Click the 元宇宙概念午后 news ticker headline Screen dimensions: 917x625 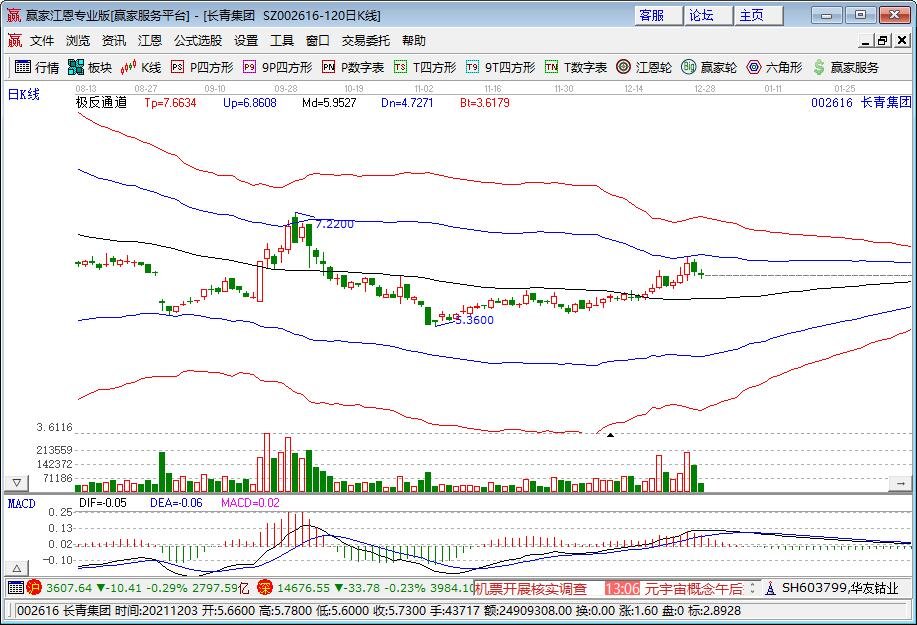694,588
